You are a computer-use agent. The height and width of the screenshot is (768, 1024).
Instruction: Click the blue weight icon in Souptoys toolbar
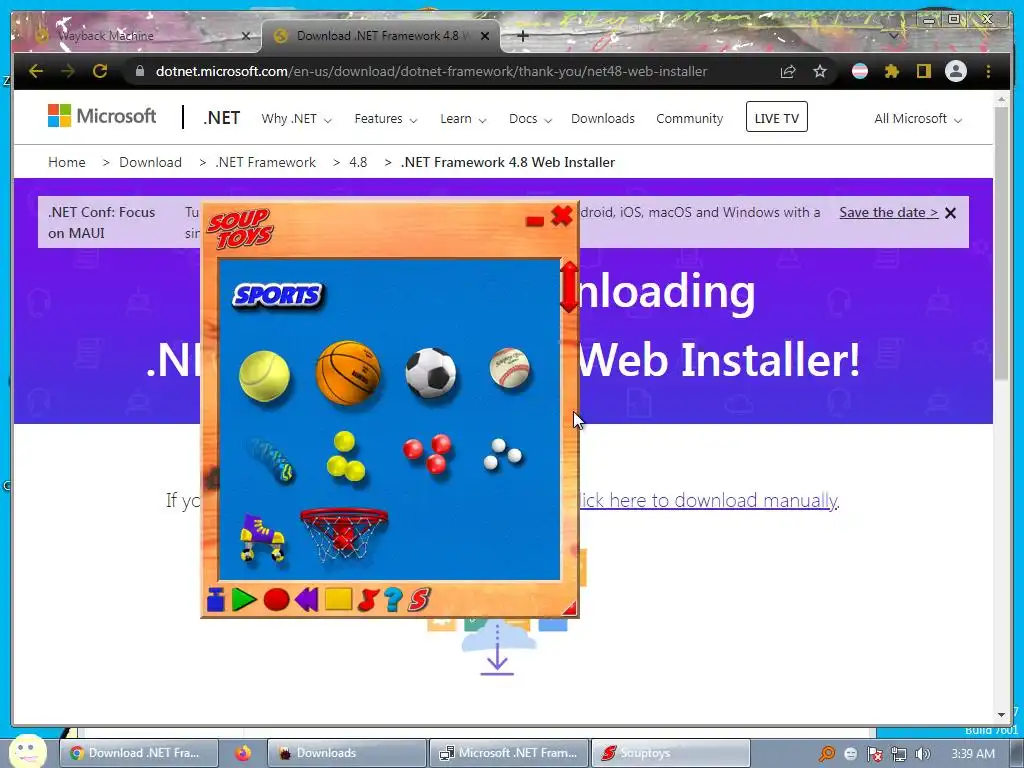216,600
